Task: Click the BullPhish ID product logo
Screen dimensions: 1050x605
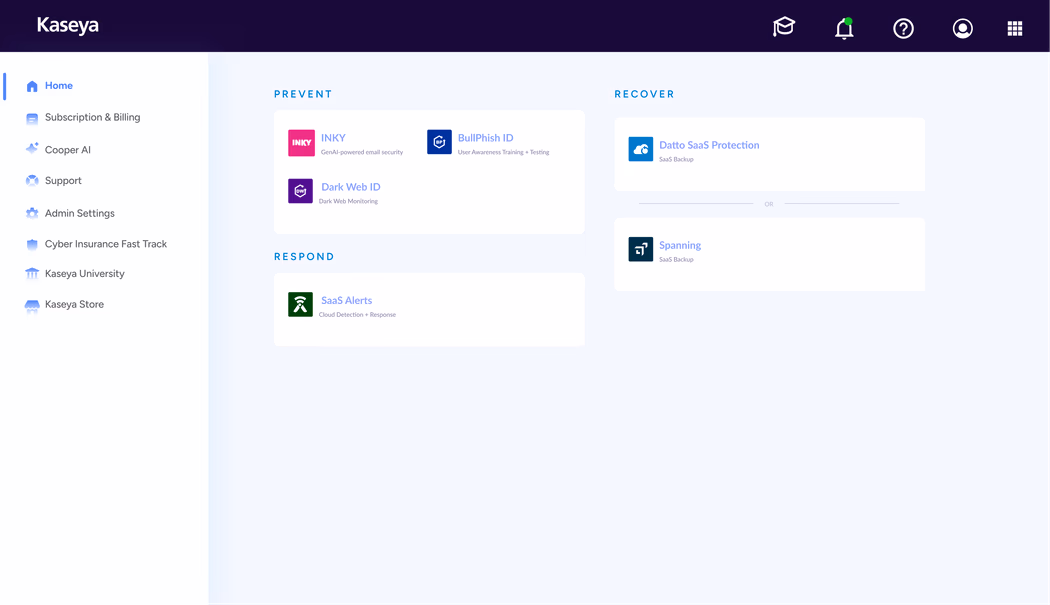Action: point(439,142)
